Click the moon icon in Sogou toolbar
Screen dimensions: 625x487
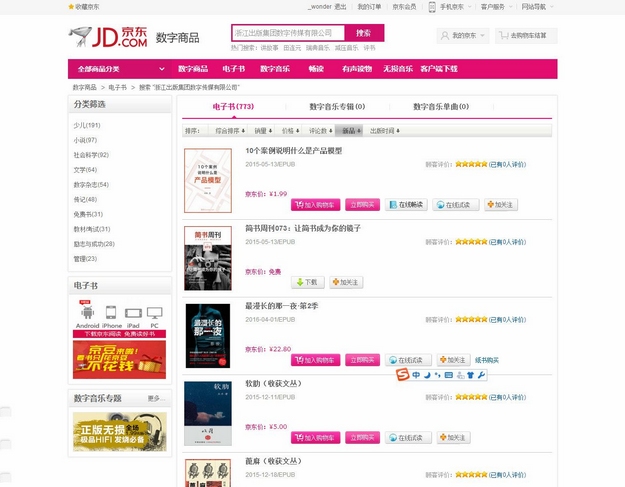[x=427, y=375]
